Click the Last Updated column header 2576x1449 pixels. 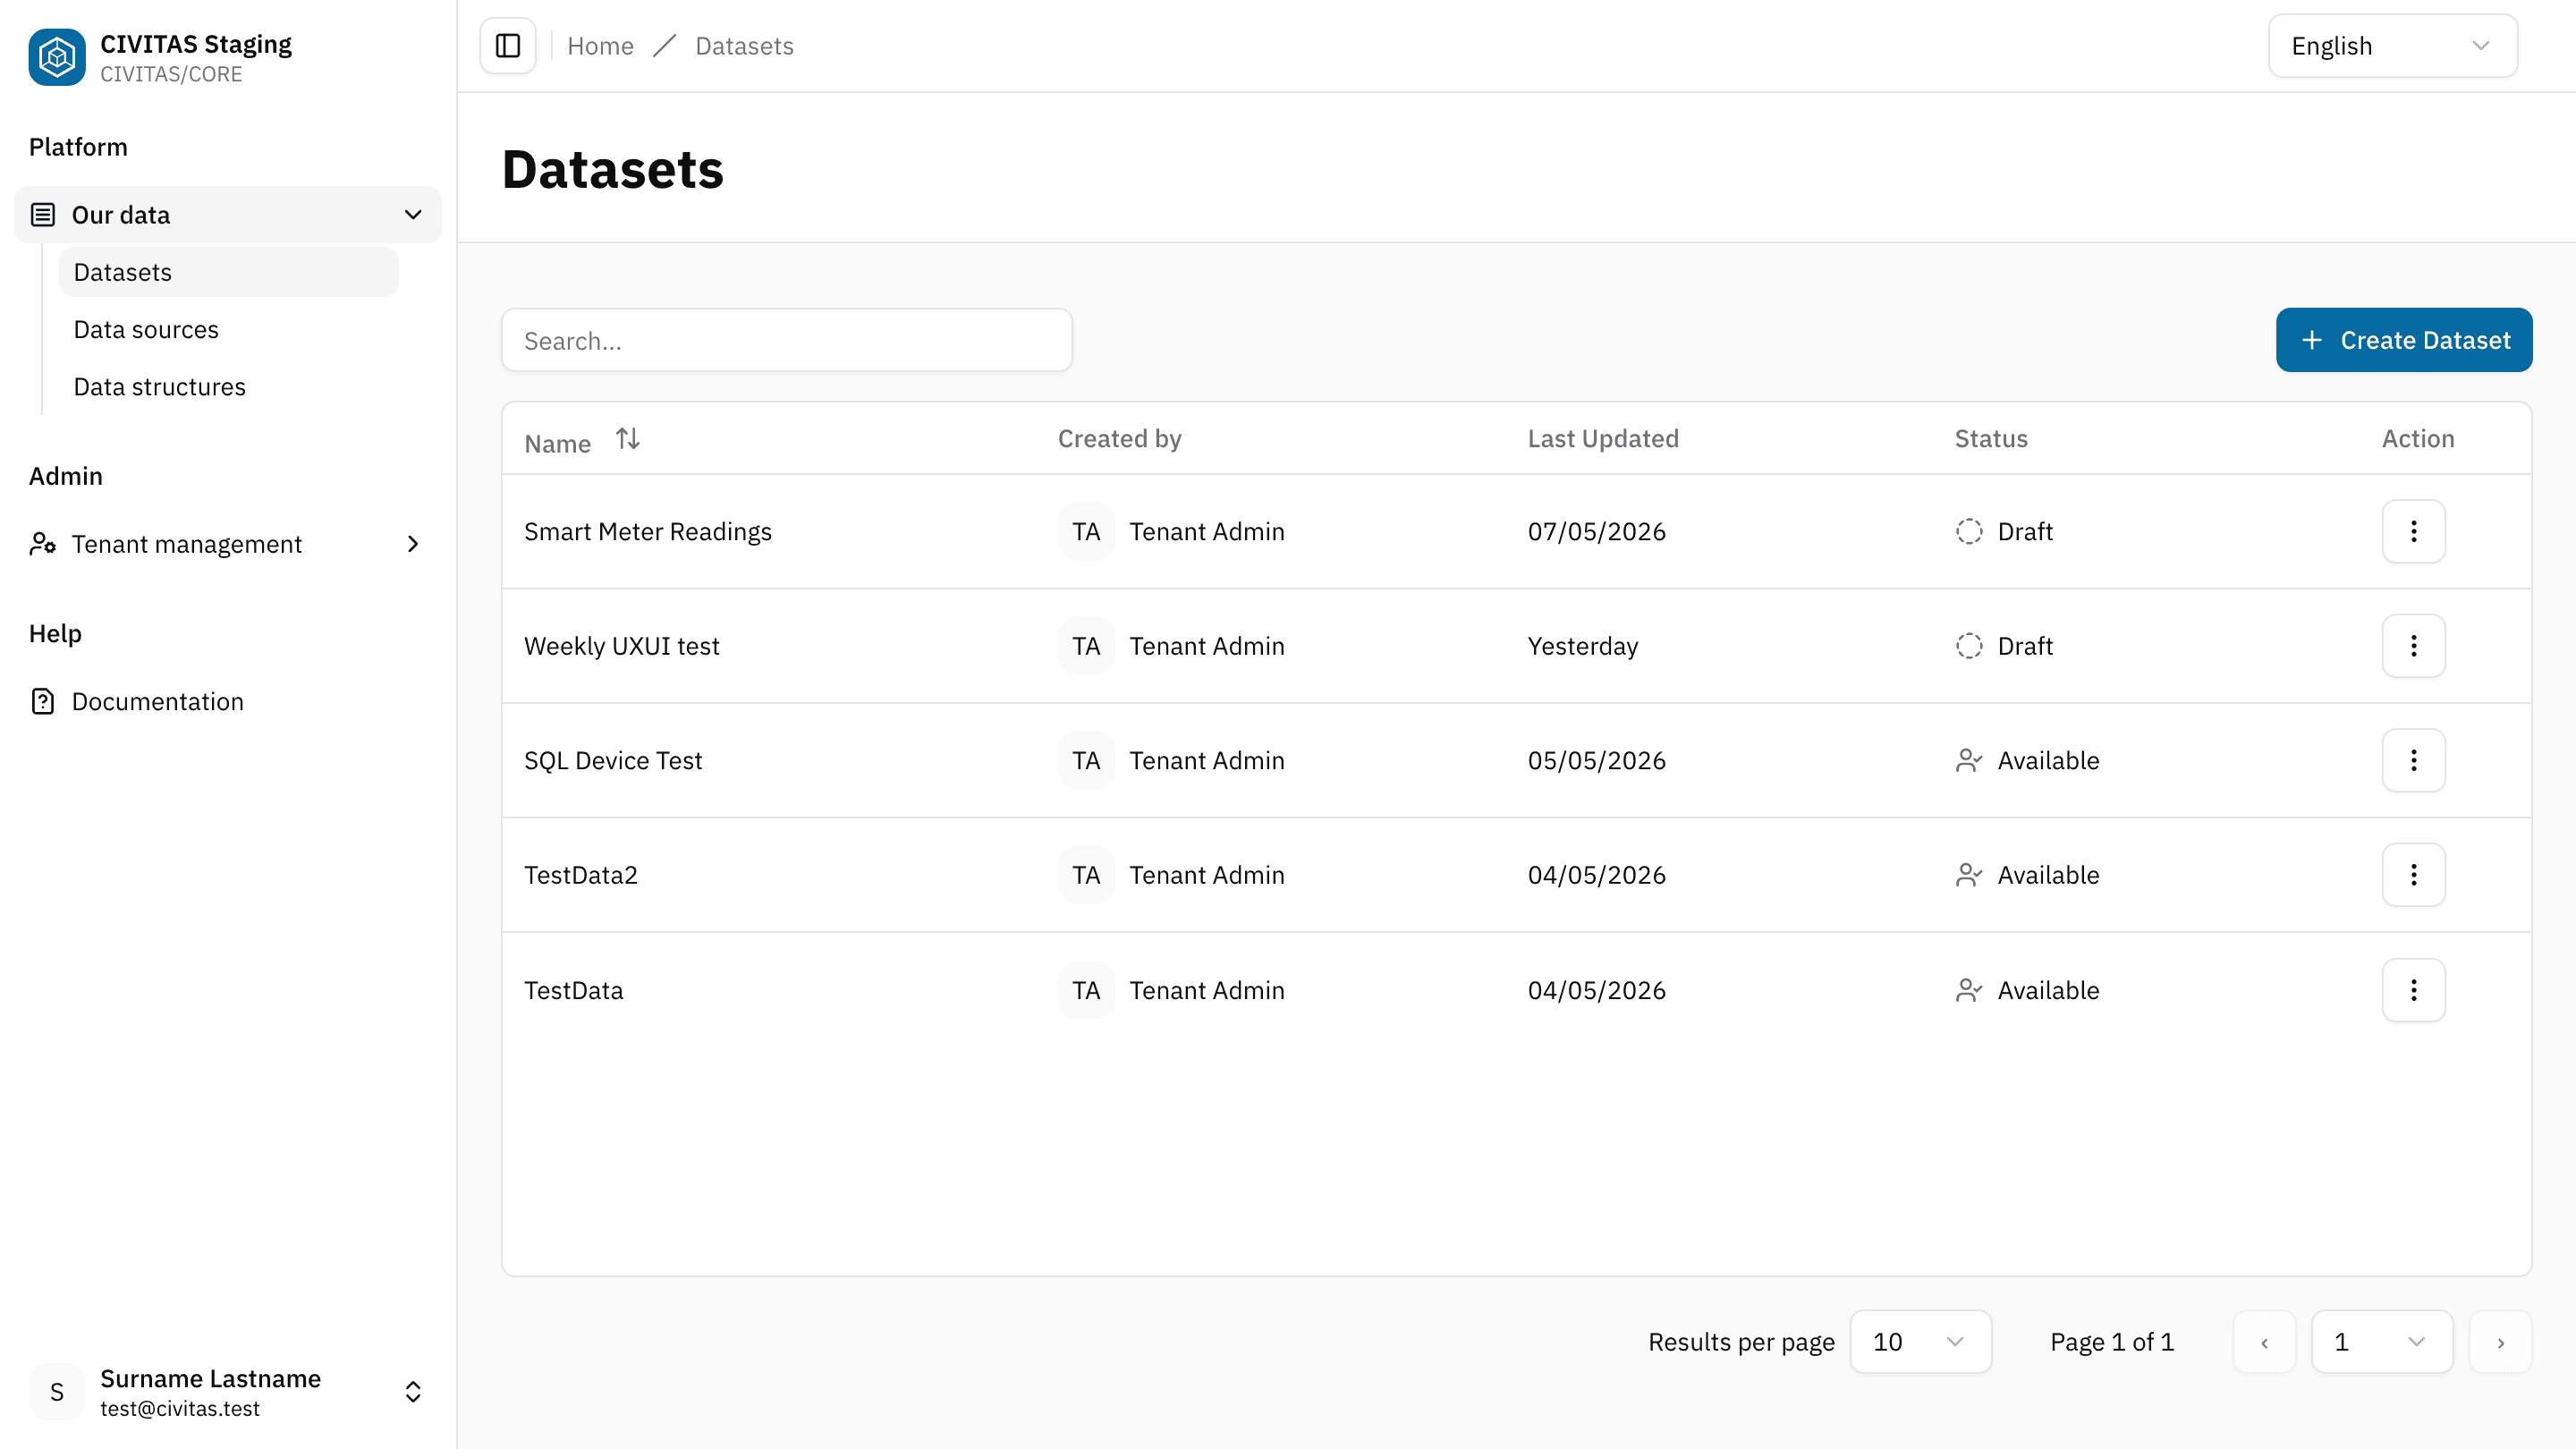tap(1602, 439)
